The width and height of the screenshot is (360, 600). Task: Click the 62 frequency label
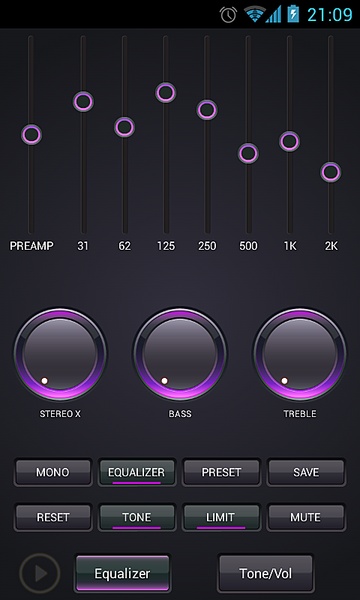tap(124, 246)
